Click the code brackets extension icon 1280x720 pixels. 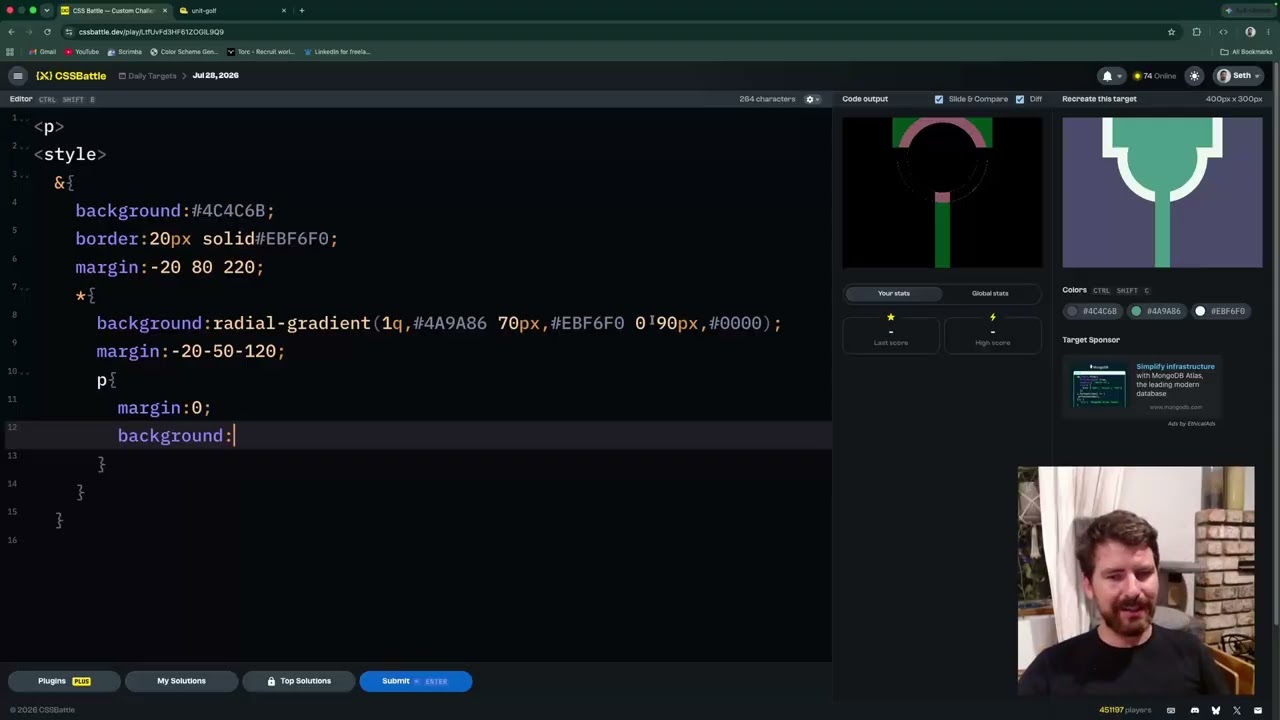click(x=1223, y=32)
